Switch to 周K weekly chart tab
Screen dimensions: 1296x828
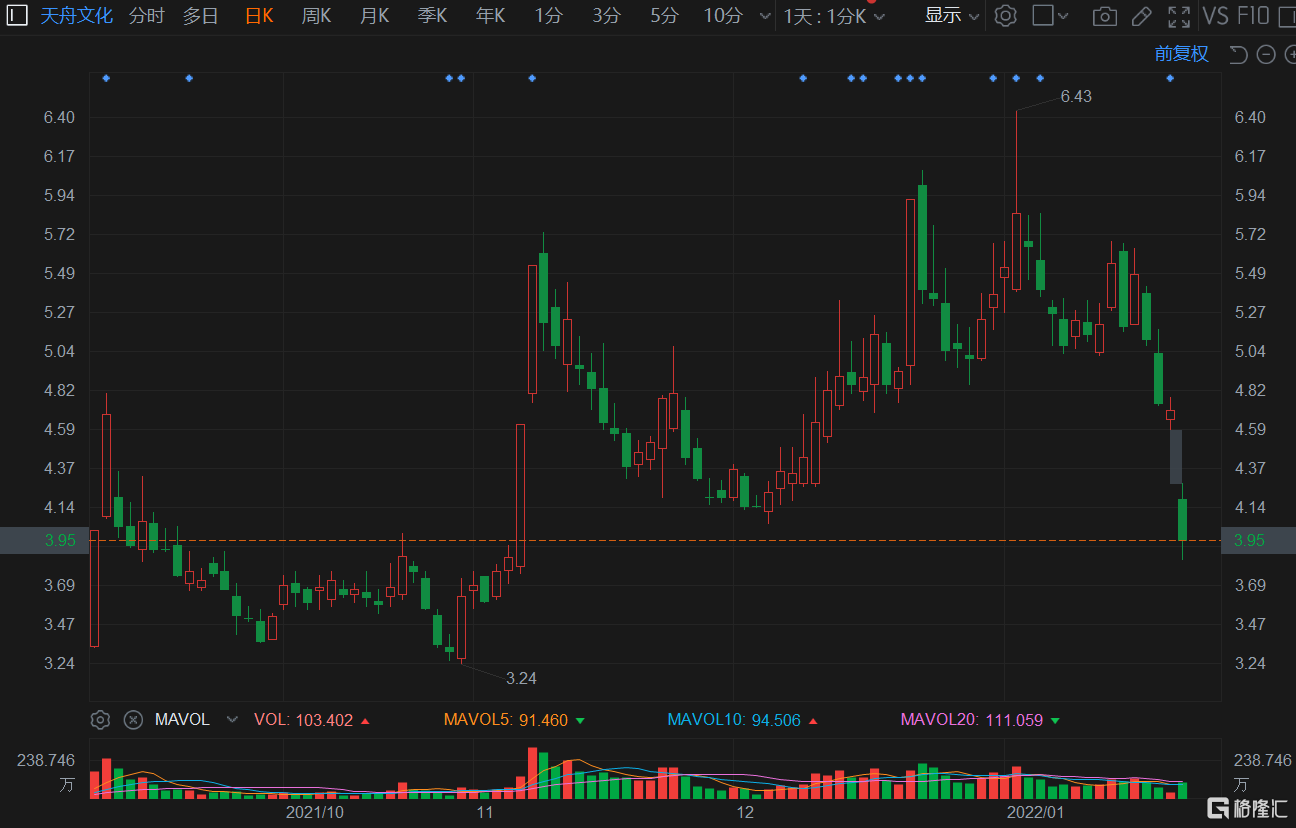coord(316,16)
